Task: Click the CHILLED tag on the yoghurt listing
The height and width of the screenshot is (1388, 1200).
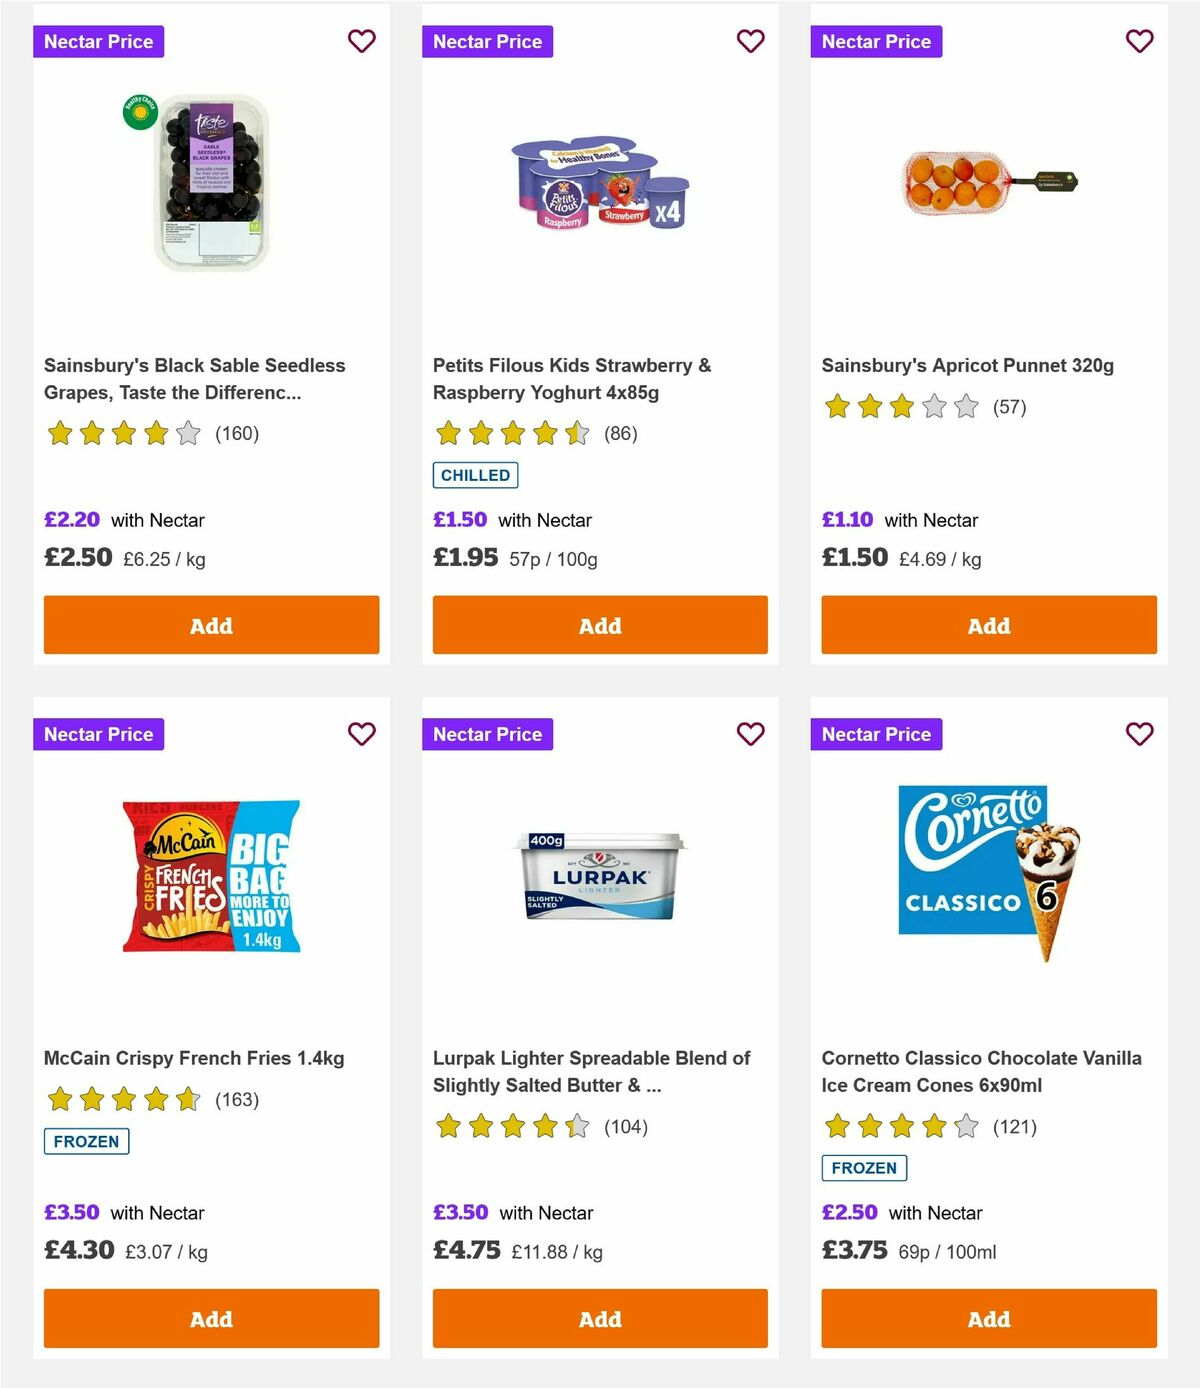Action: [475, 475]
